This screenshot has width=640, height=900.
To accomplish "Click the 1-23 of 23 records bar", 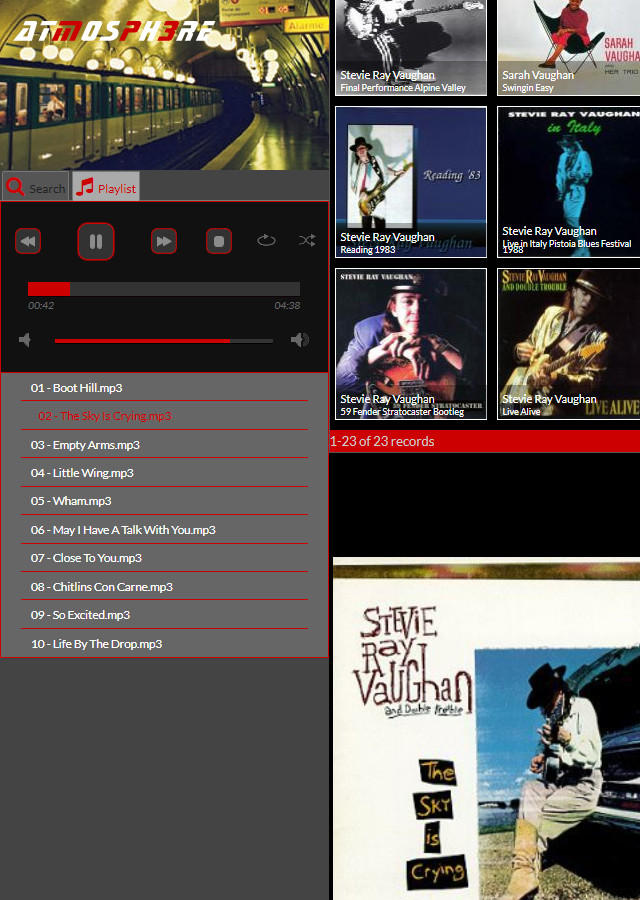I will [x=484, y=441].
